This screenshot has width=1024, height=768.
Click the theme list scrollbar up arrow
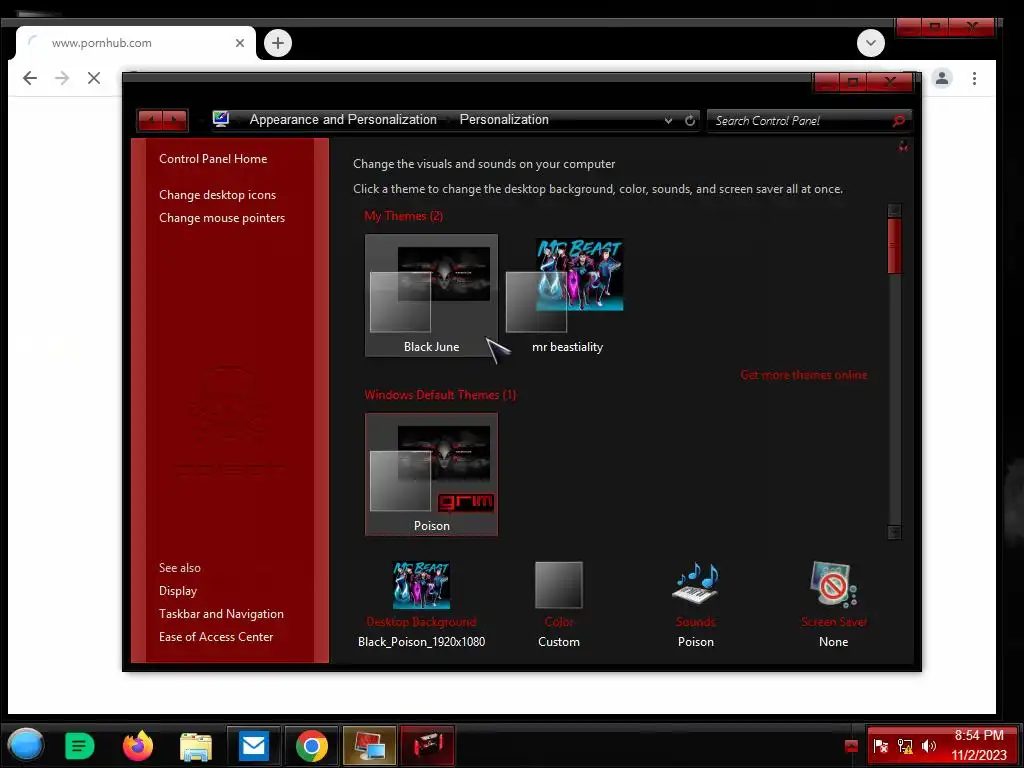click(895, 210)
